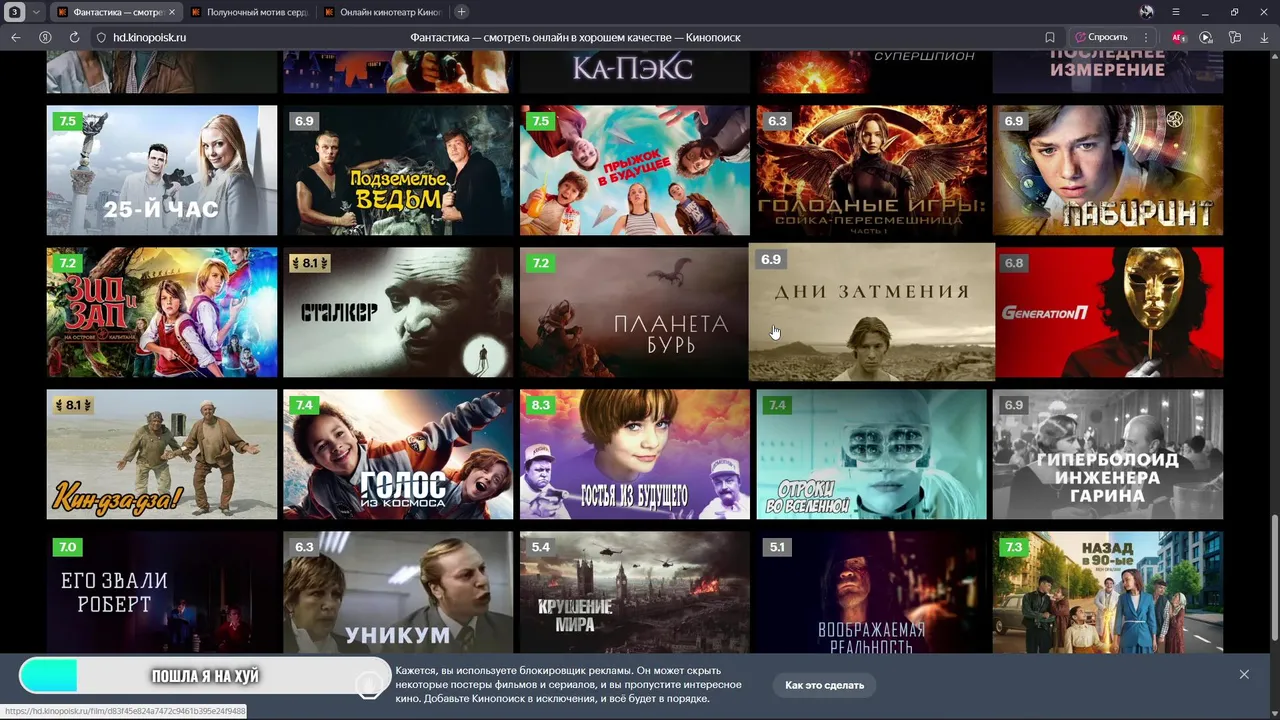The height and width of the screenshot is (720, 1280).
Task: Open the Зип и Зап poster
Action: tap(162, 312)
